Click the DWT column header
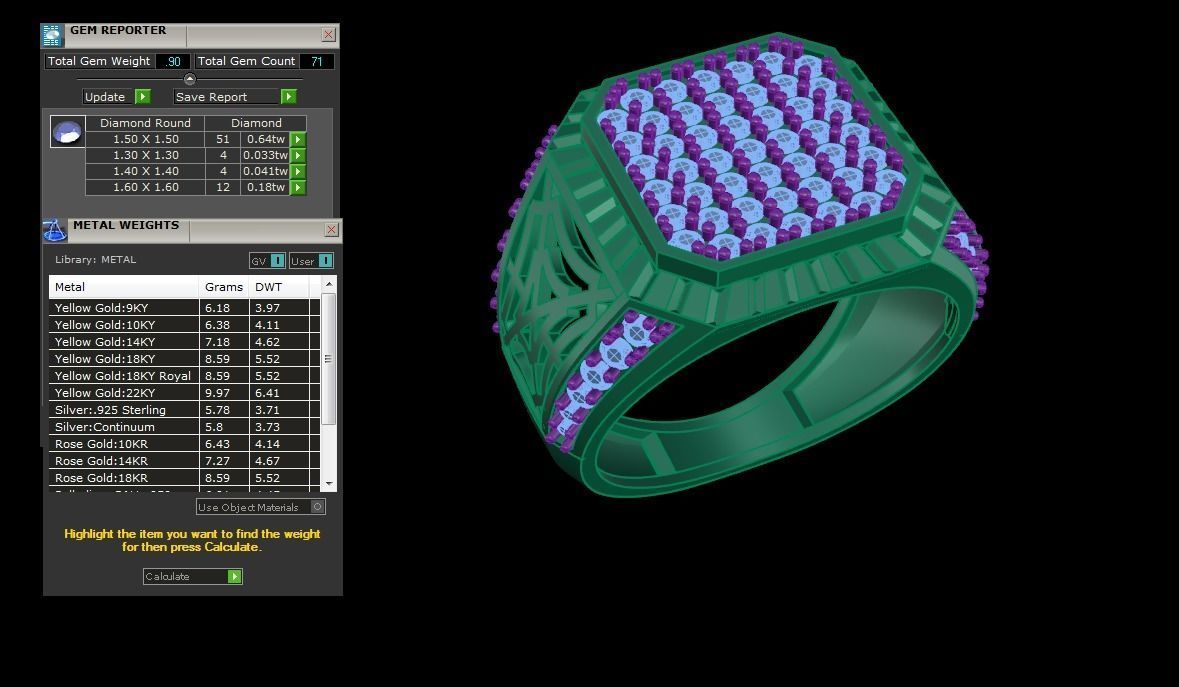 [x=279, y=287]
